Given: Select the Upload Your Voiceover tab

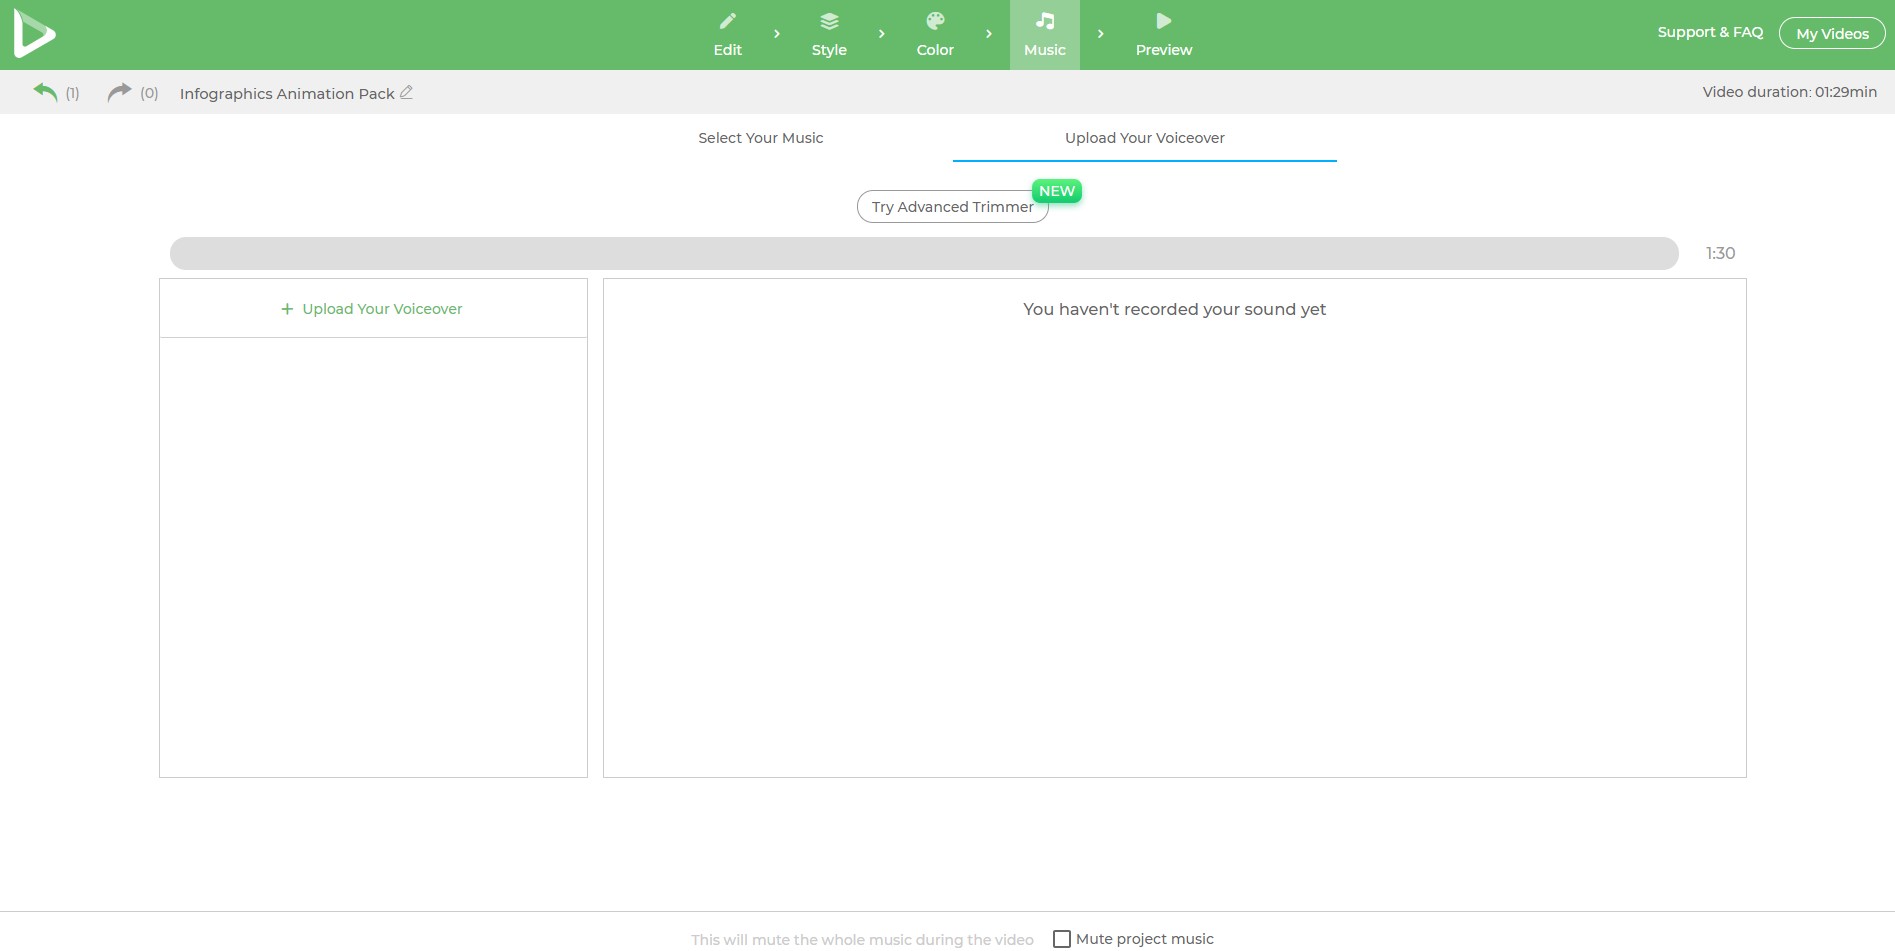Looking at the screenshot, I should coord(1144,138).
